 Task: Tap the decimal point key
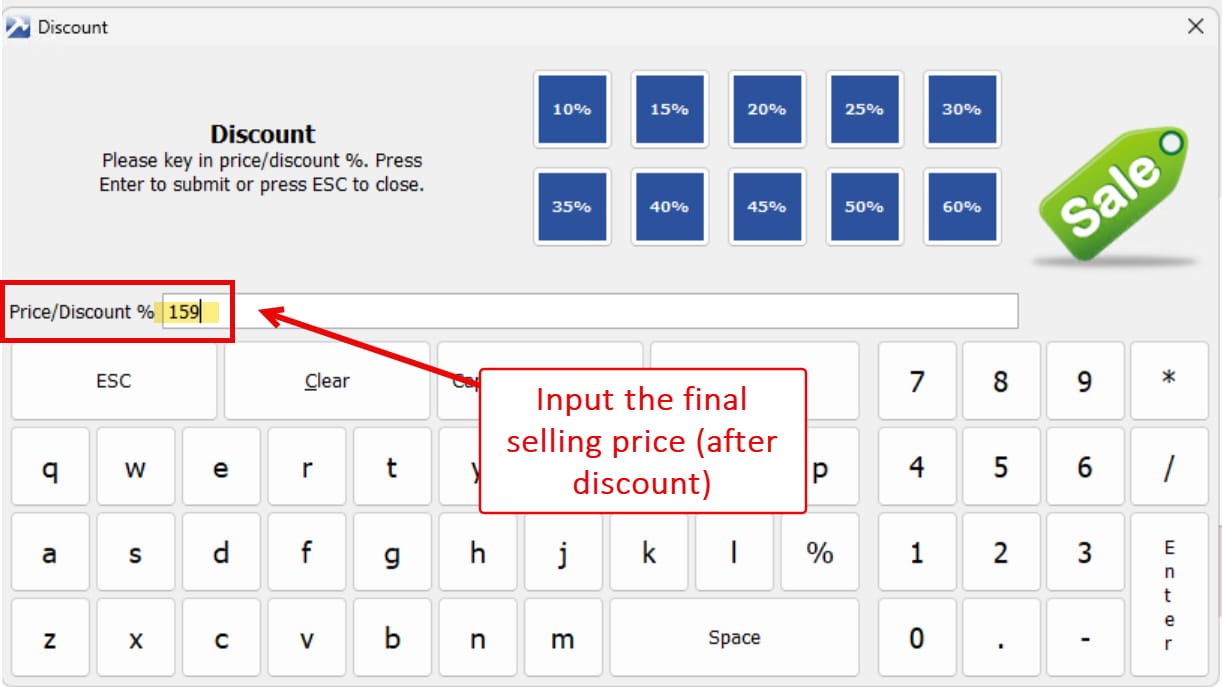click(x=1001, y=638)
